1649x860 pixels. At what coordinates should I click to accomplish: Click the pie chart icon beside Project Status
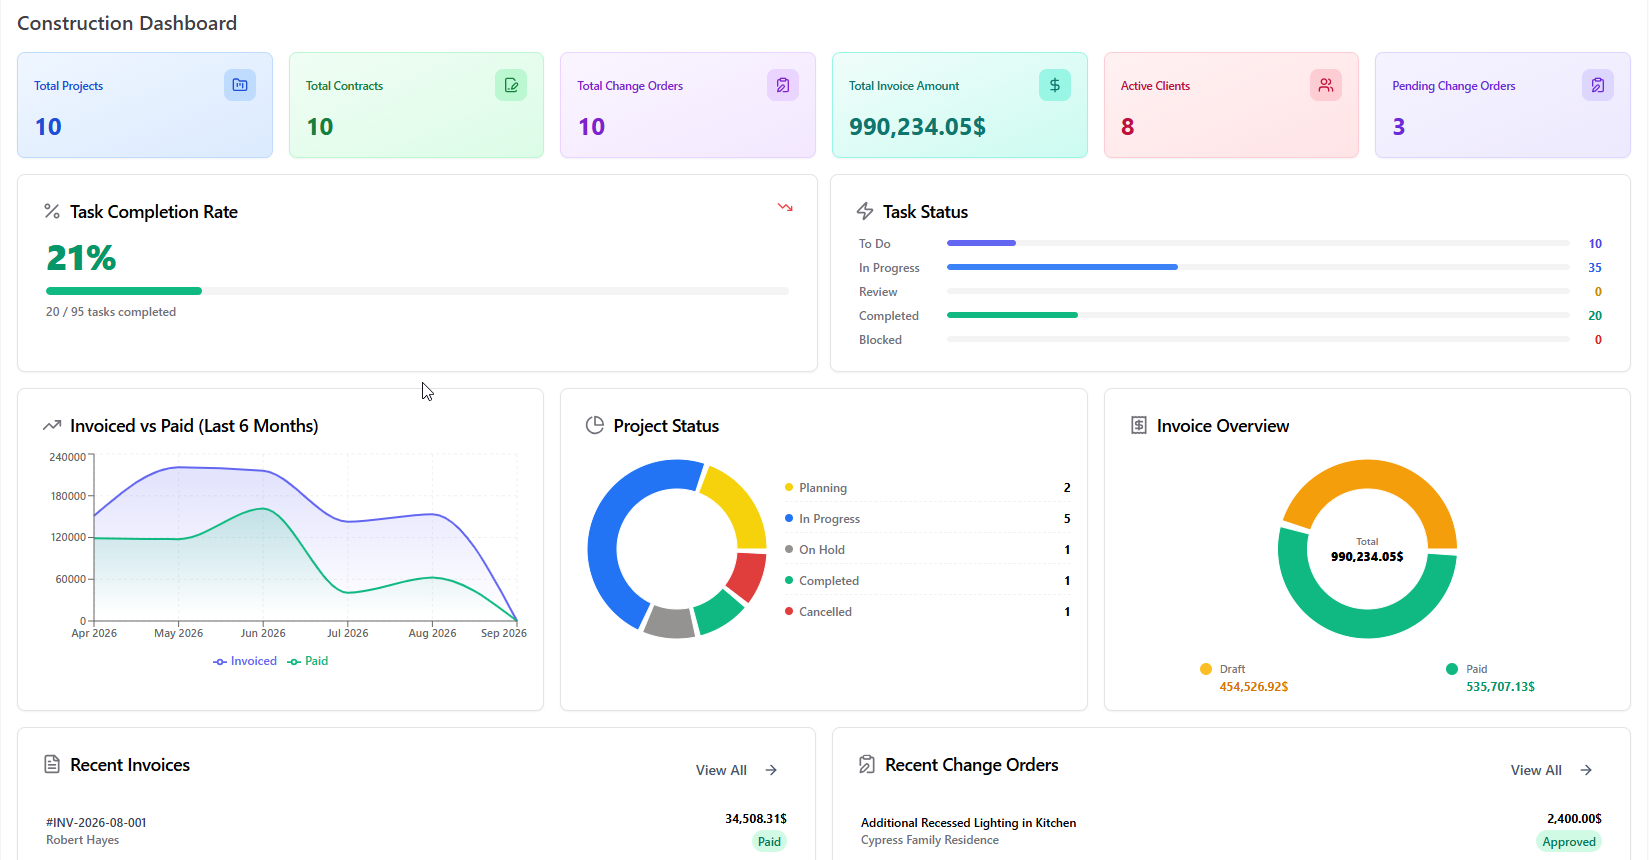click(x=595, y=425)
